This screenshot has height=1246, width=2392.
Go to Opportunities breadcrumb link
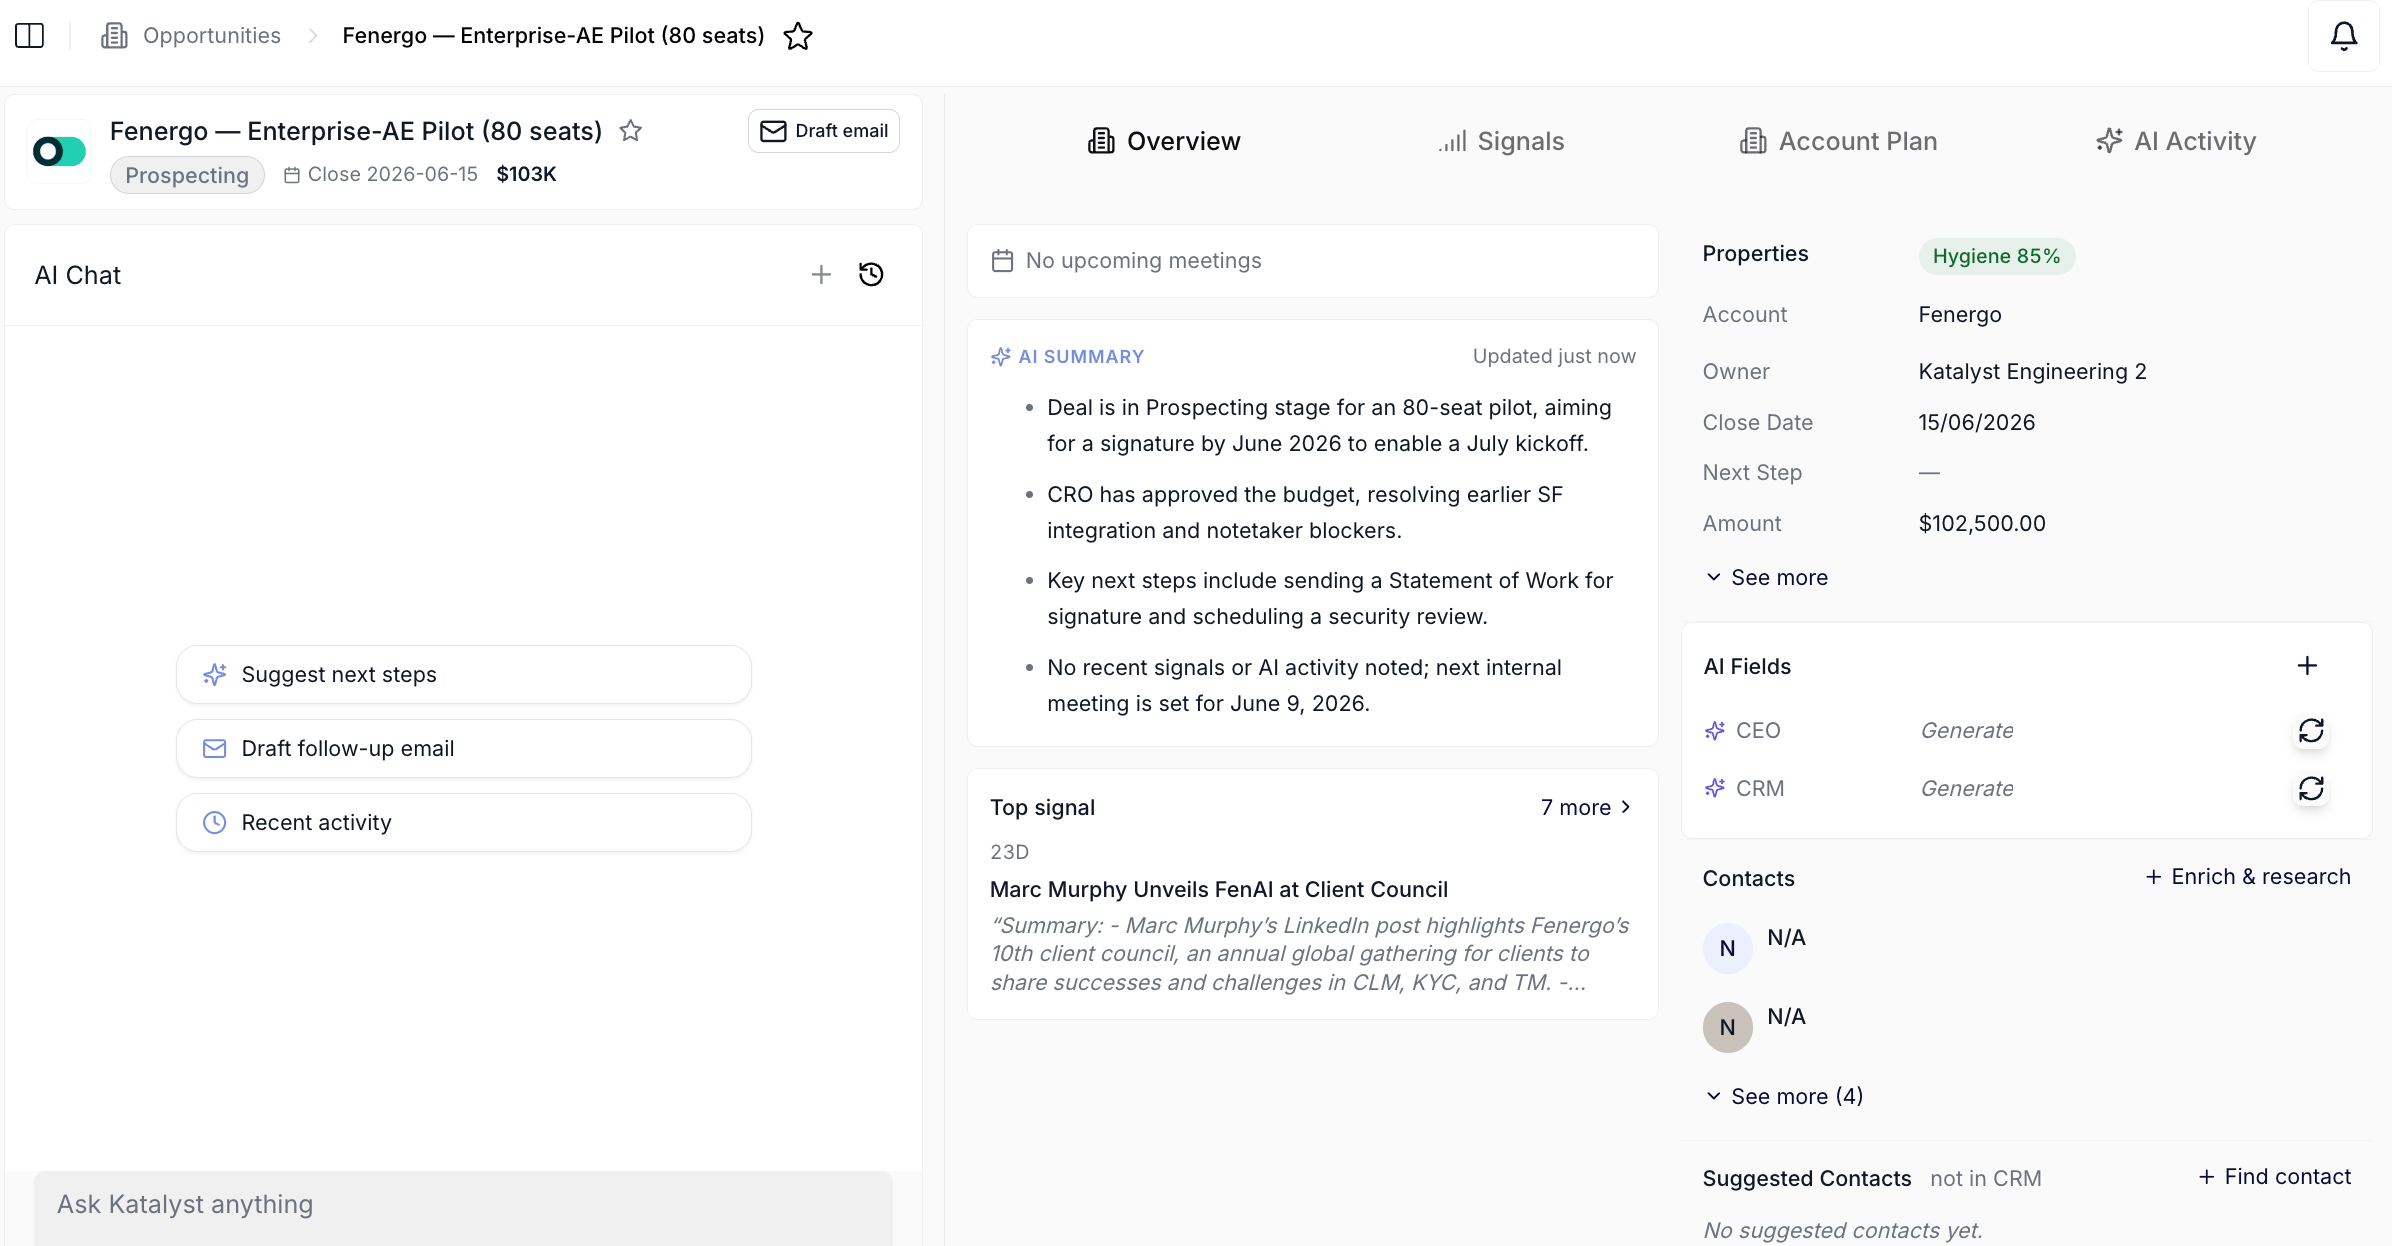coord(212,36)
